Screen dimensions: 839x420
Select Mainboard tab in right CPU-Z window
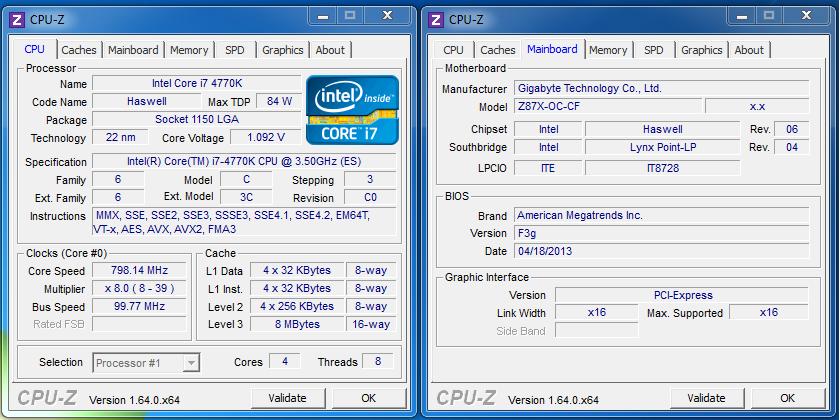(552, 49)
